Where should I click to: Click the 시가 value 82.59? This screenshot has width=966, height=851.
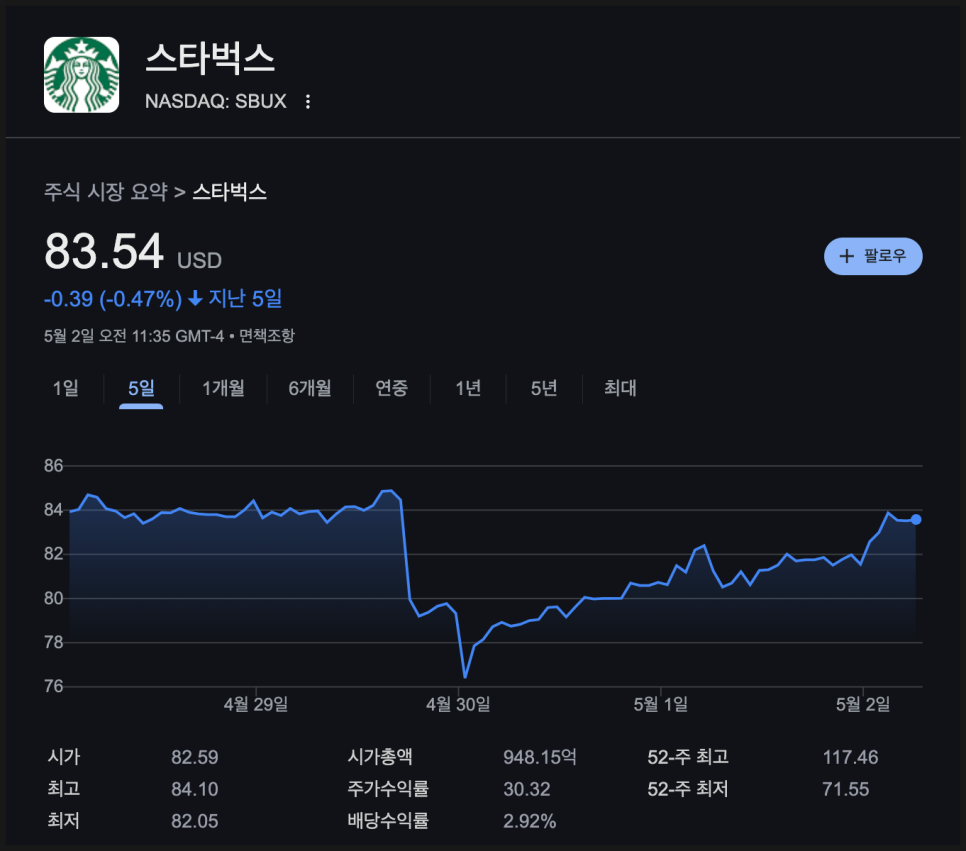point(195,757)
